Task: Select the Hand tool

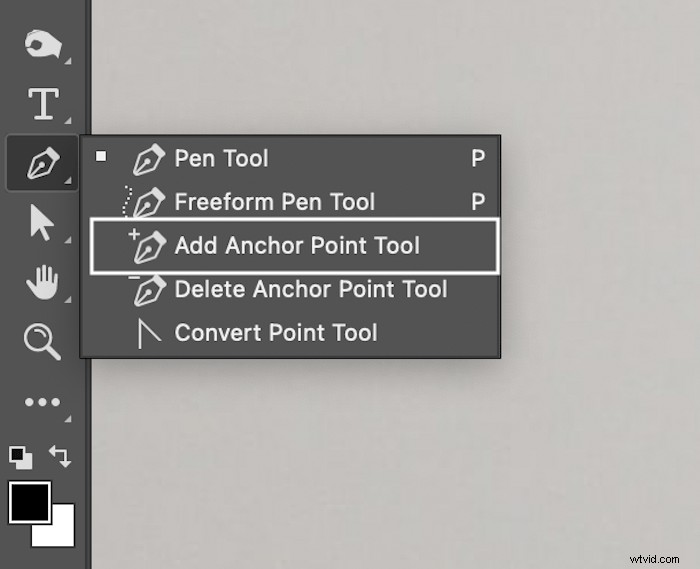Action: [42, 282]
